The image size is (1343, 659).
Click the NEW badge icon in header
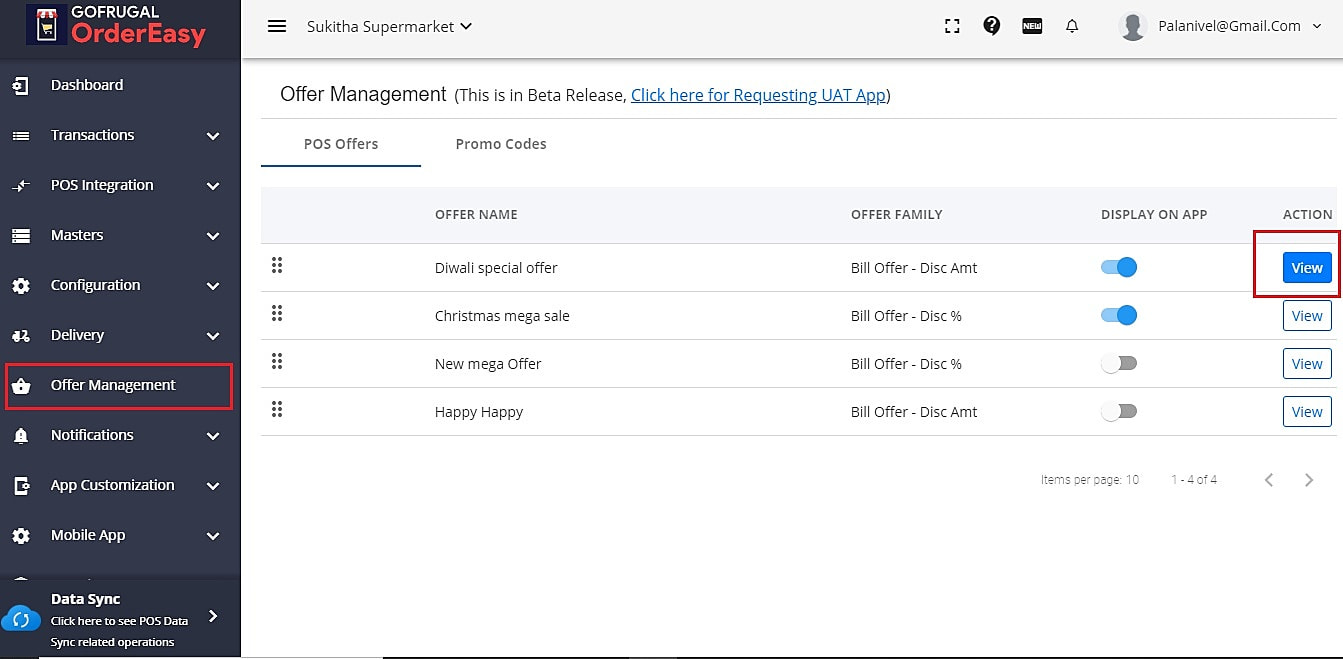[1032, 27]
